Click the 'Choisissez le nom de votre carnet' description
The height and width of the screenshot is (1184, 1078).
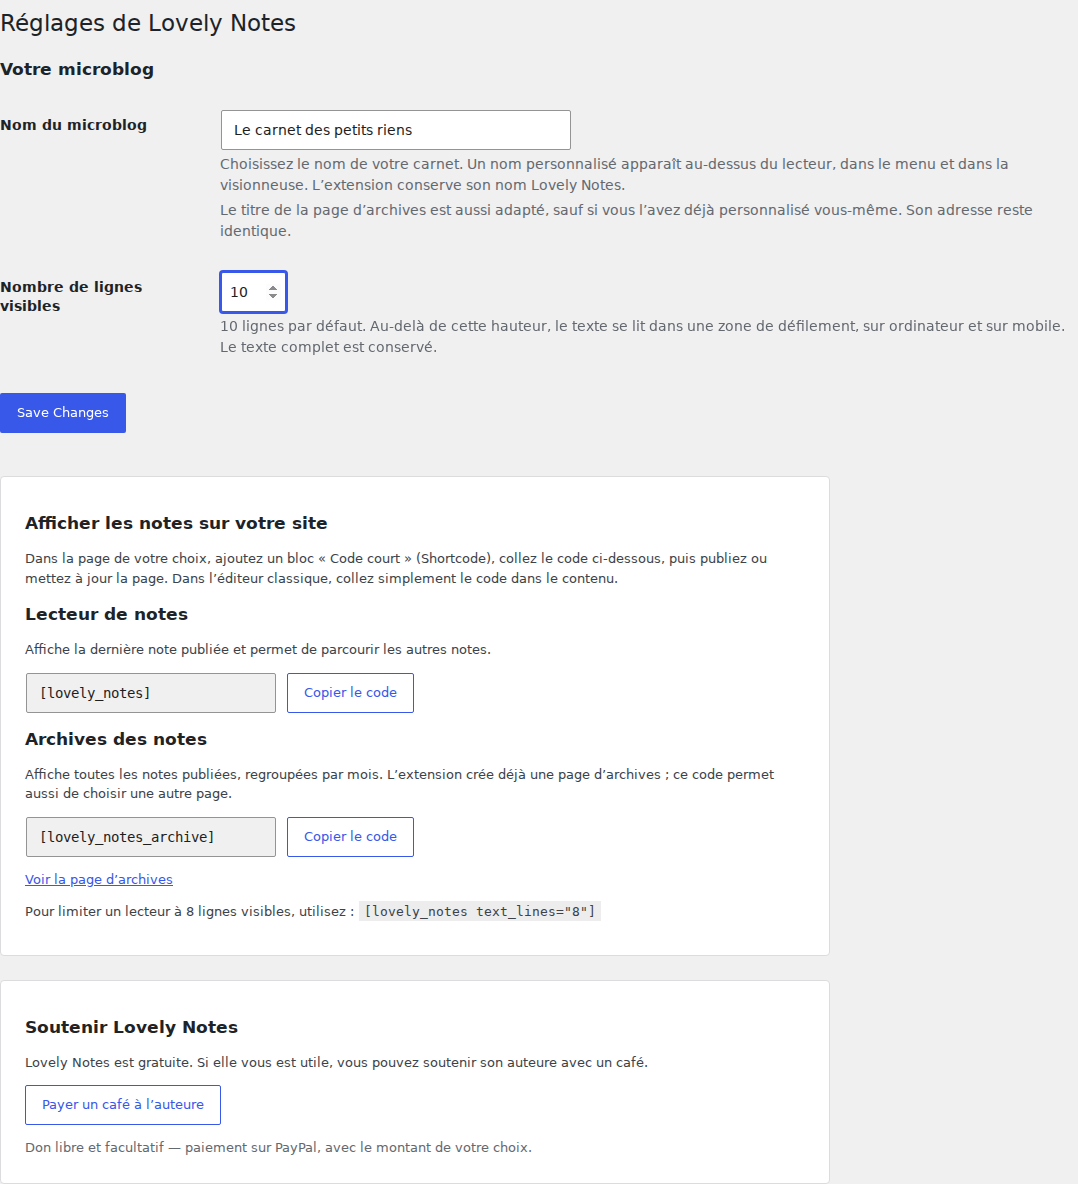614,174
